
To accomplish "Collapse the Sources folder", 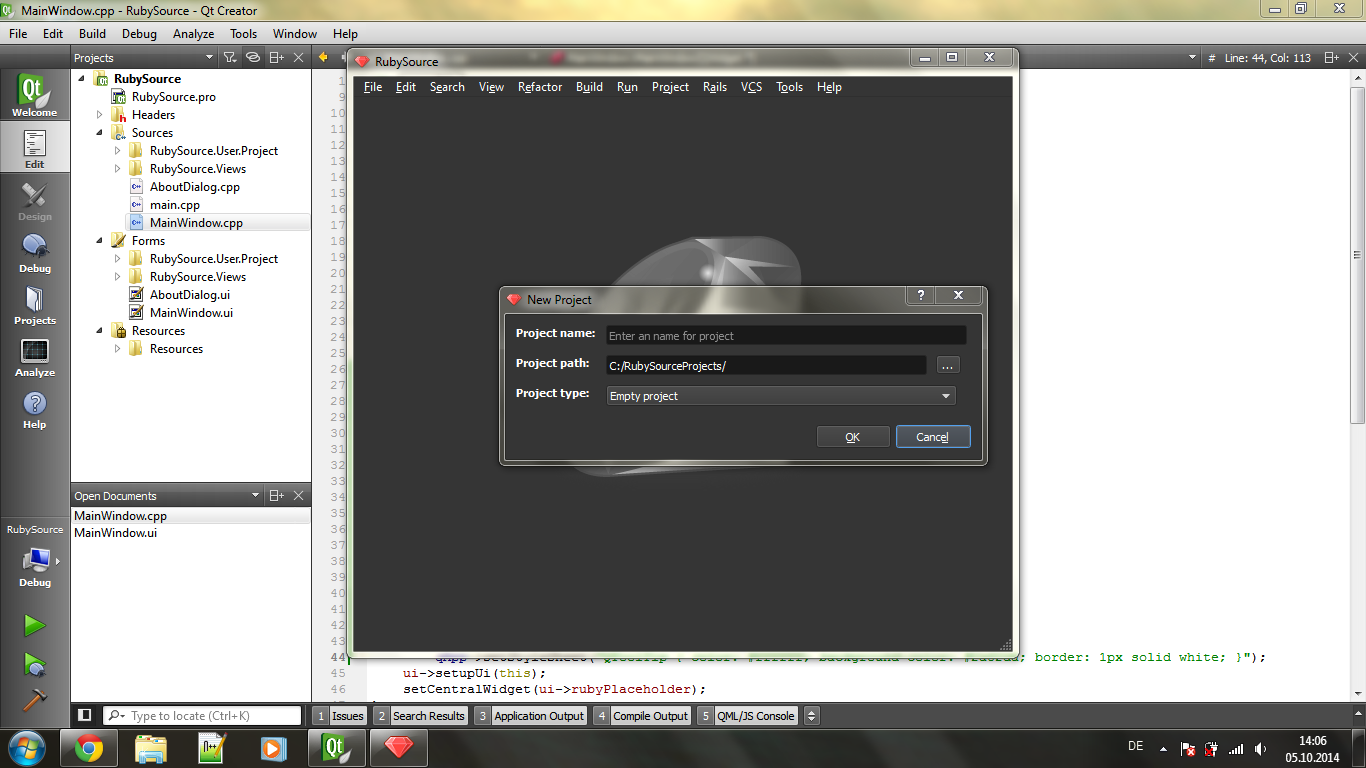I will (x=99, y=133).
